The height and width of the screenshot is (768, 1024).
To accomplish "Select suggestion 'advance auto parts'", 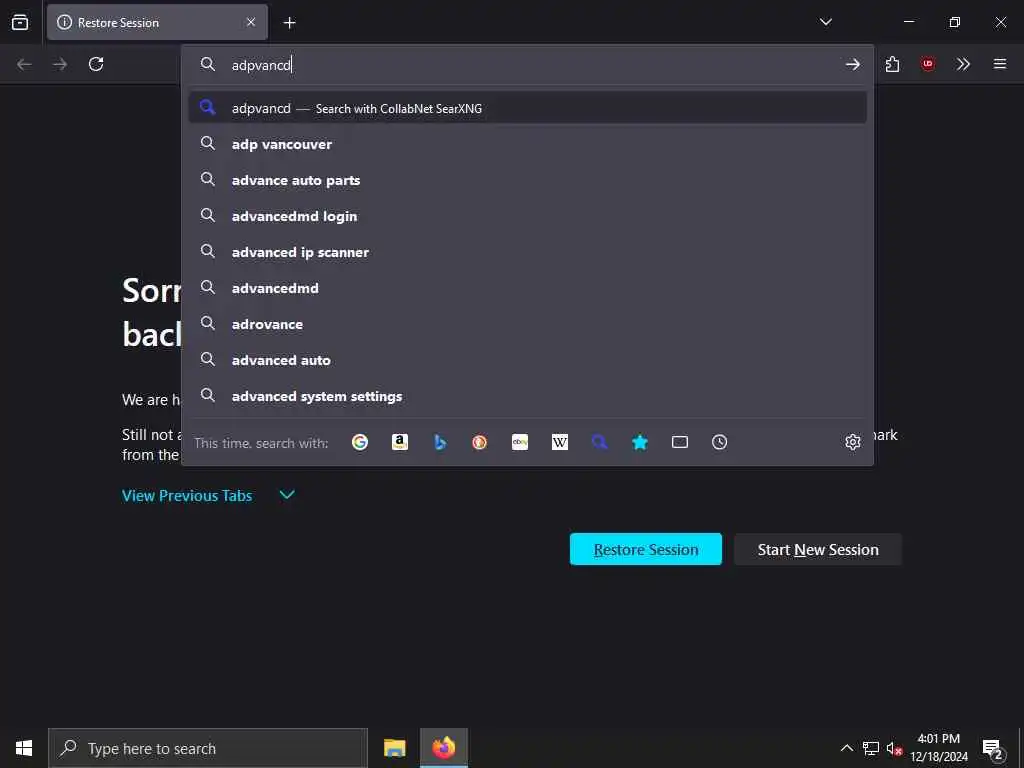I will coord(528,180).
